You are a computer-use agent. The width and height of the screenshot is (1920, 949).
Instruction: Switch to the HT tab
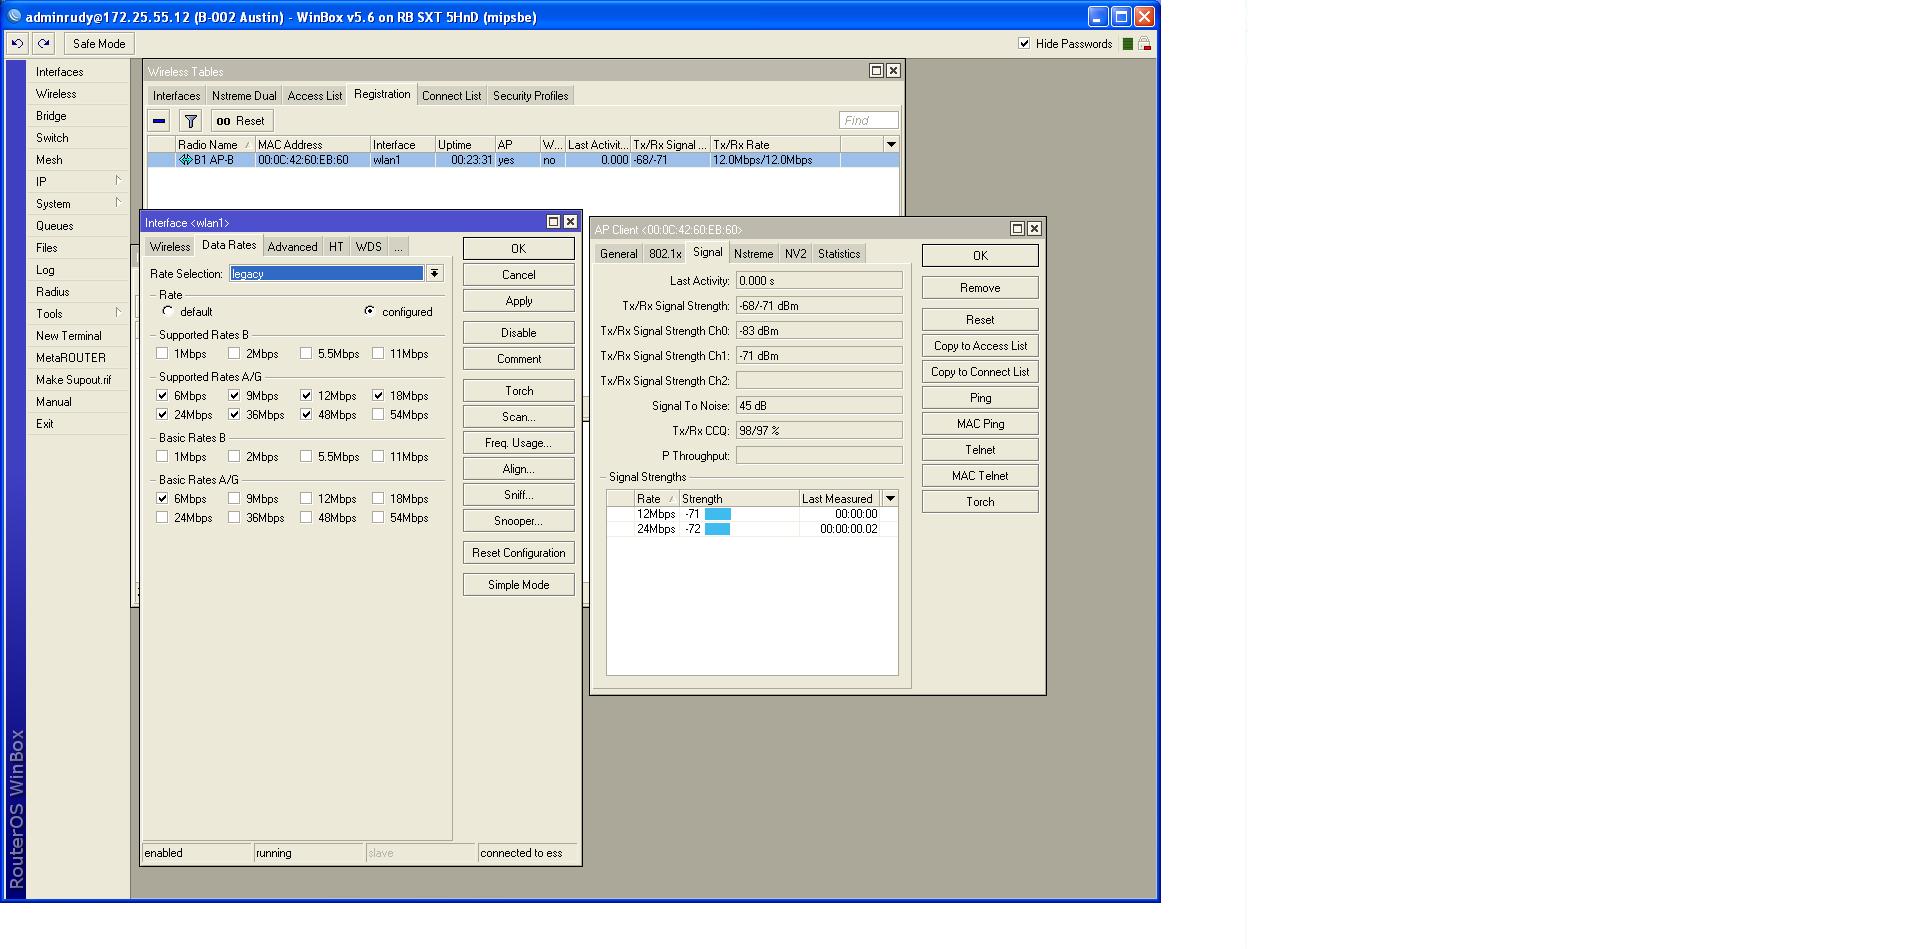click(336, 247)
